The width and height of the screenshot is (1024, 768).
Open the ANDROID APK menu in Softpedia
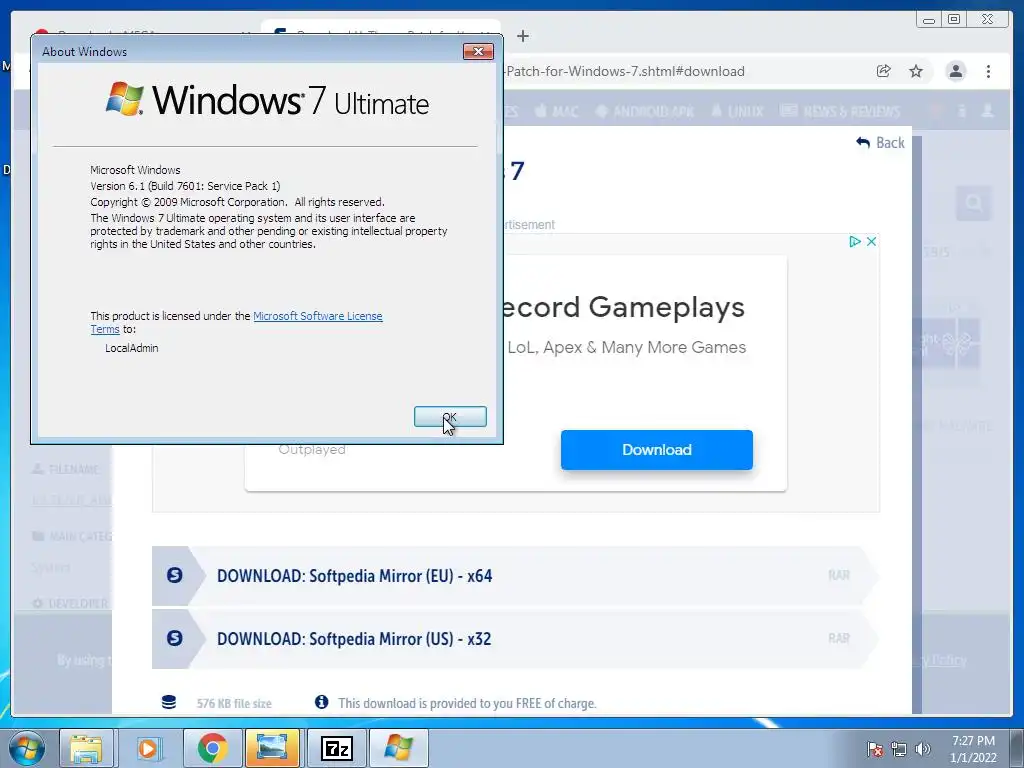(645, 111)
